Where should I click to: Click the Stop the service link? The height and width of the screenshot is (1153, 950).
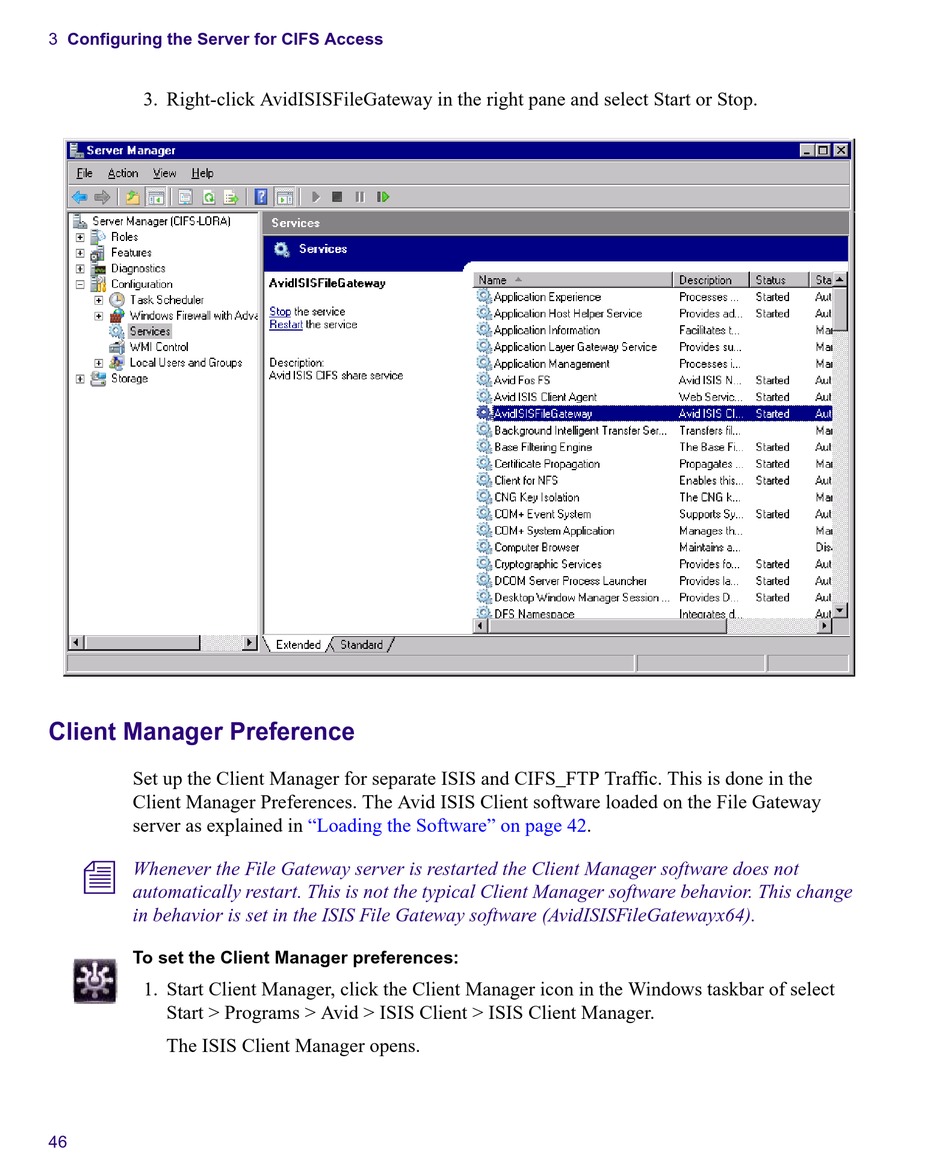point(280,312)
